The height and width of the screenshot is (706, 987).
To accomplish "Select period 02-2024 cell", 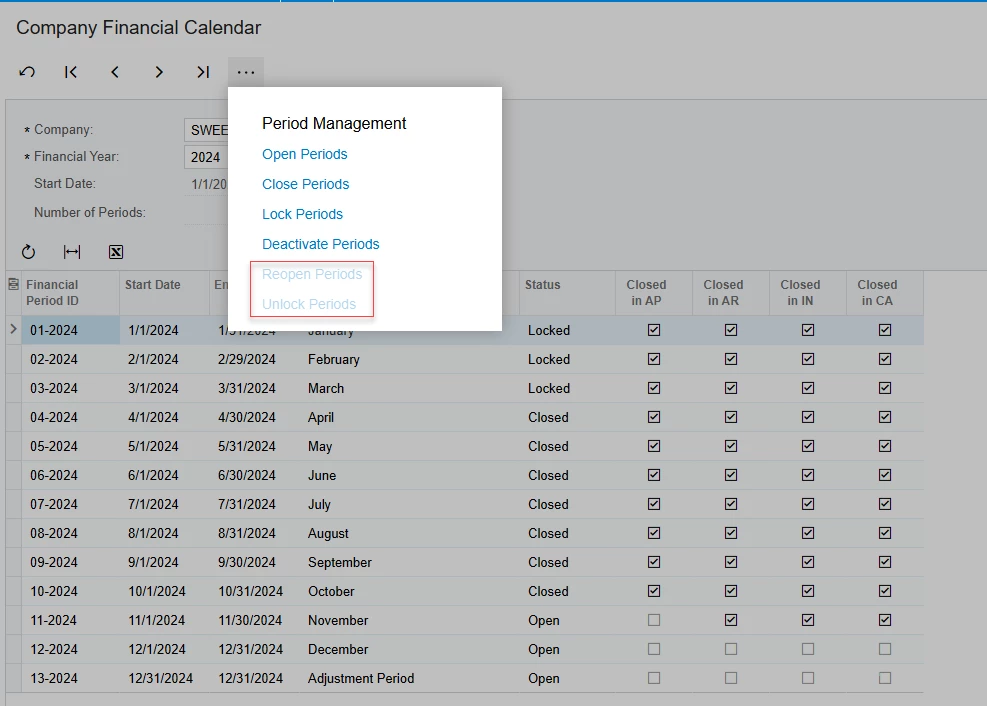I will pos(70,359).
